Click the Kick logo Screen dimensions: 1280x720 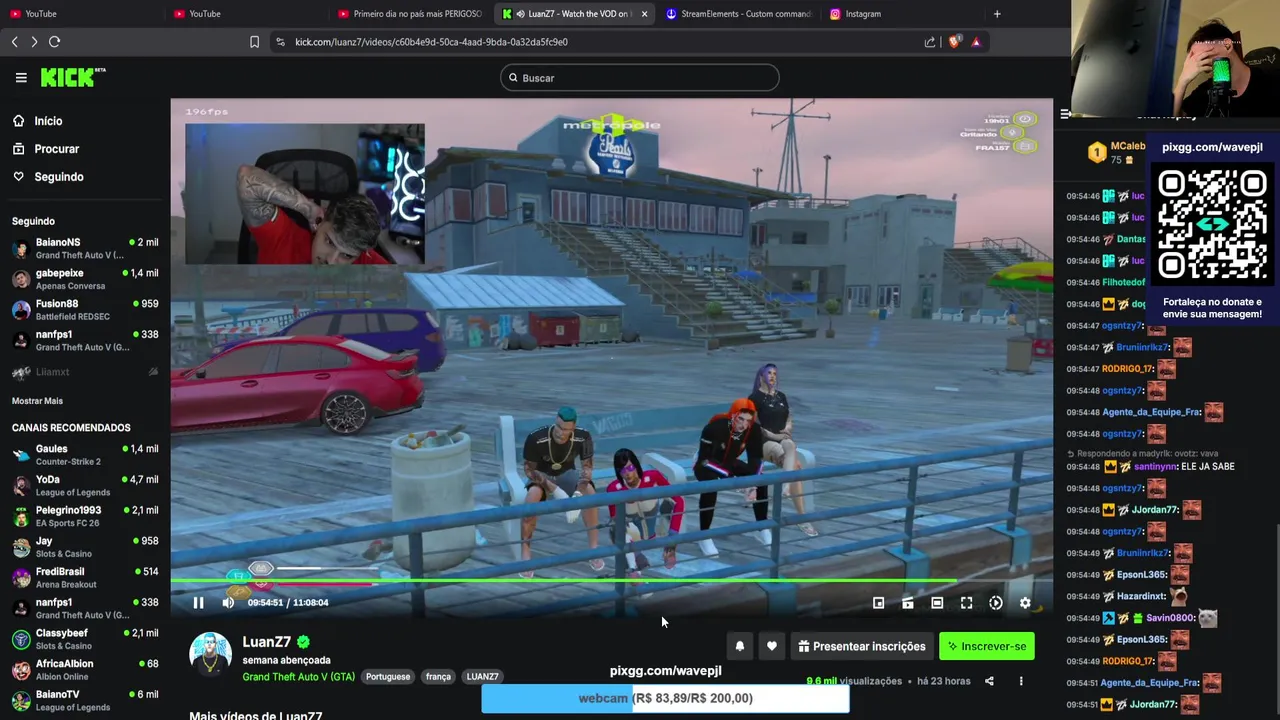pos(72,77)
